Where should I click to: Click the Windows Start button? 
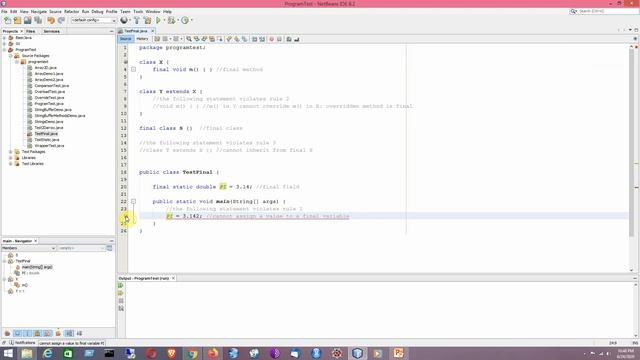coord(8,353)
